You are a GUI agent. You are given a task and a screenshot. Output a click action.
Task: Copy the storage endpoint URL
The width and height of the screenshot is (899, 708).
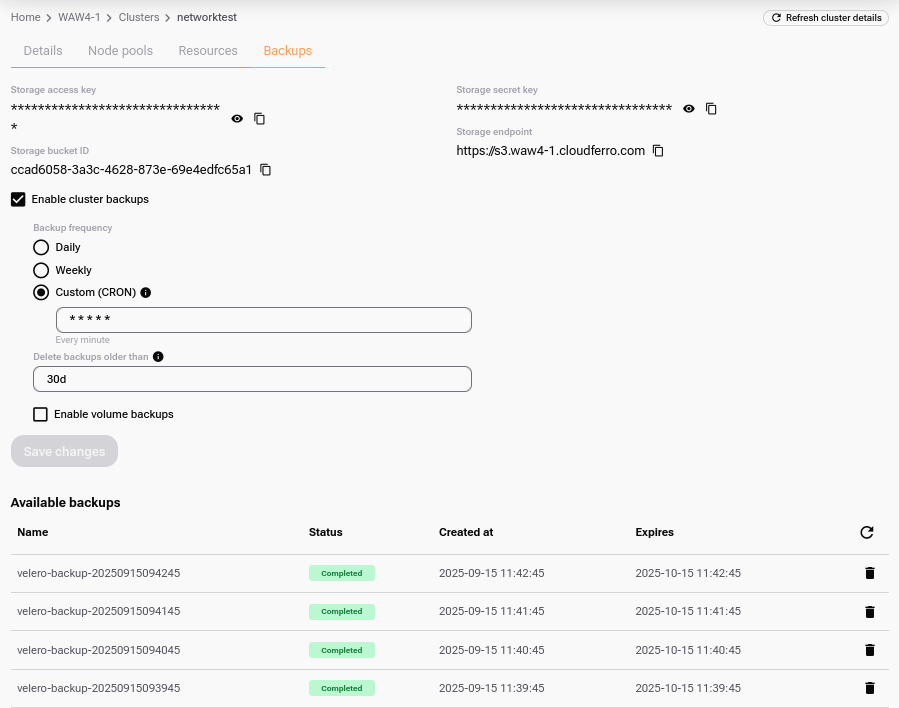(x=658, y=151)
